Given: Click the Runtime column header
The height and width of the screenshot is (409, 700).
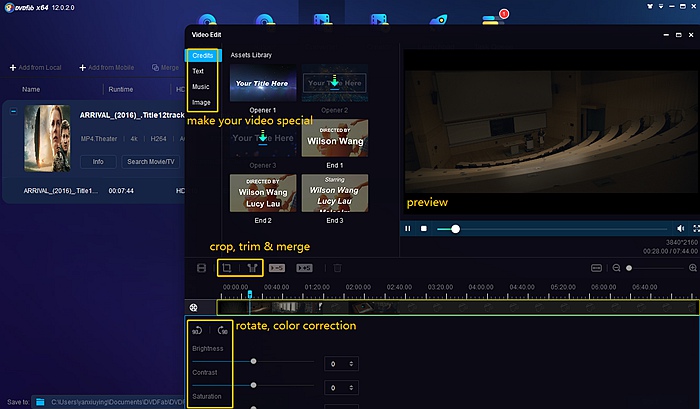Looking at the screenshot, I should click(121, 89).
